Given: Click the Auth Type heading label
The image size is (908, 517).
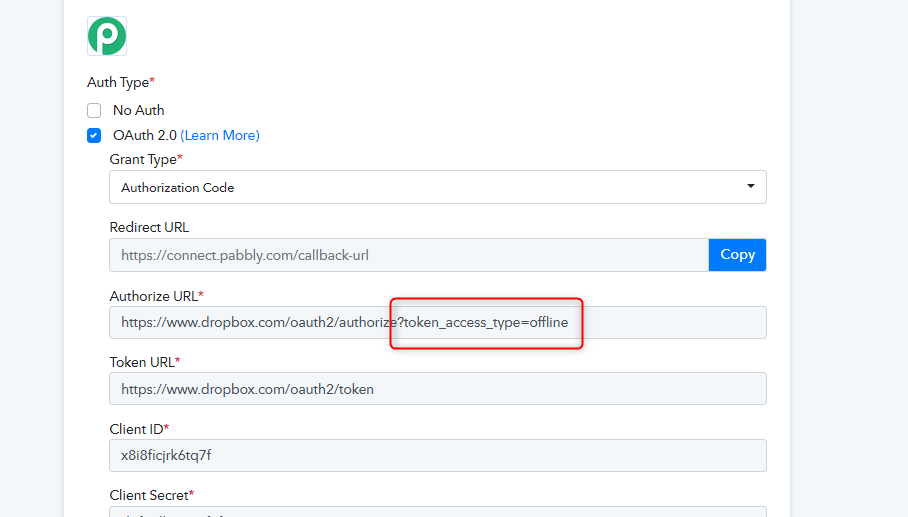Looking at the screenshot, I should [x=120, y=82].
